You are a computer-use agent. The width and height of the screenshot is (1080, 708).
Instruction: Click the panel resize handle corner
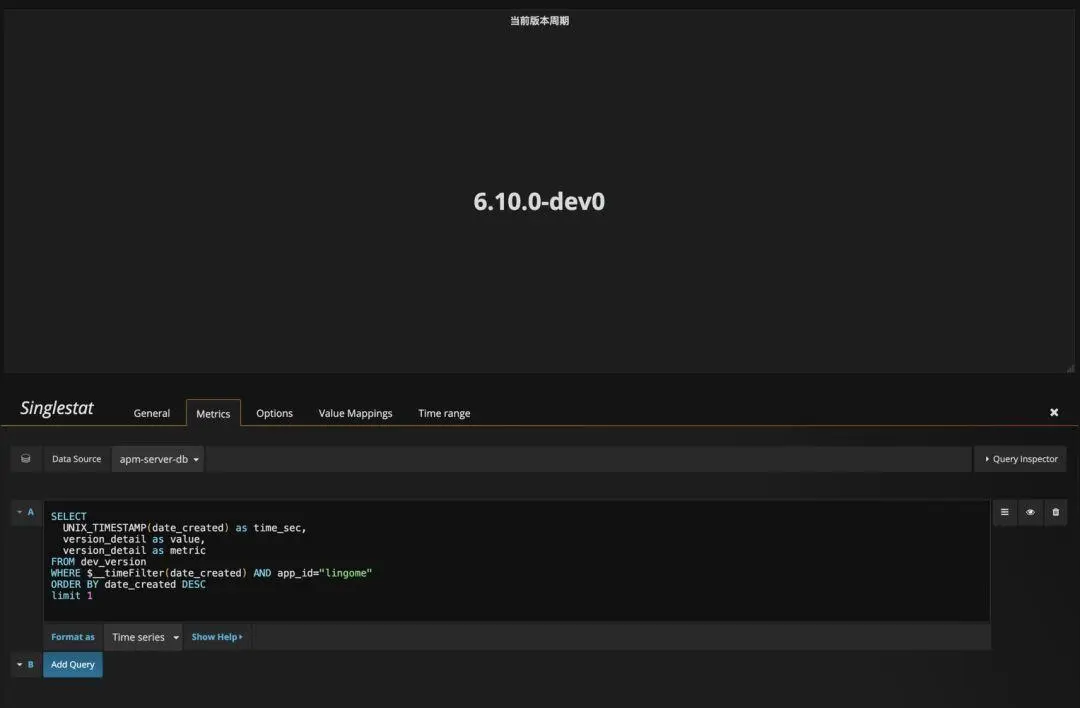point(1070,368)
